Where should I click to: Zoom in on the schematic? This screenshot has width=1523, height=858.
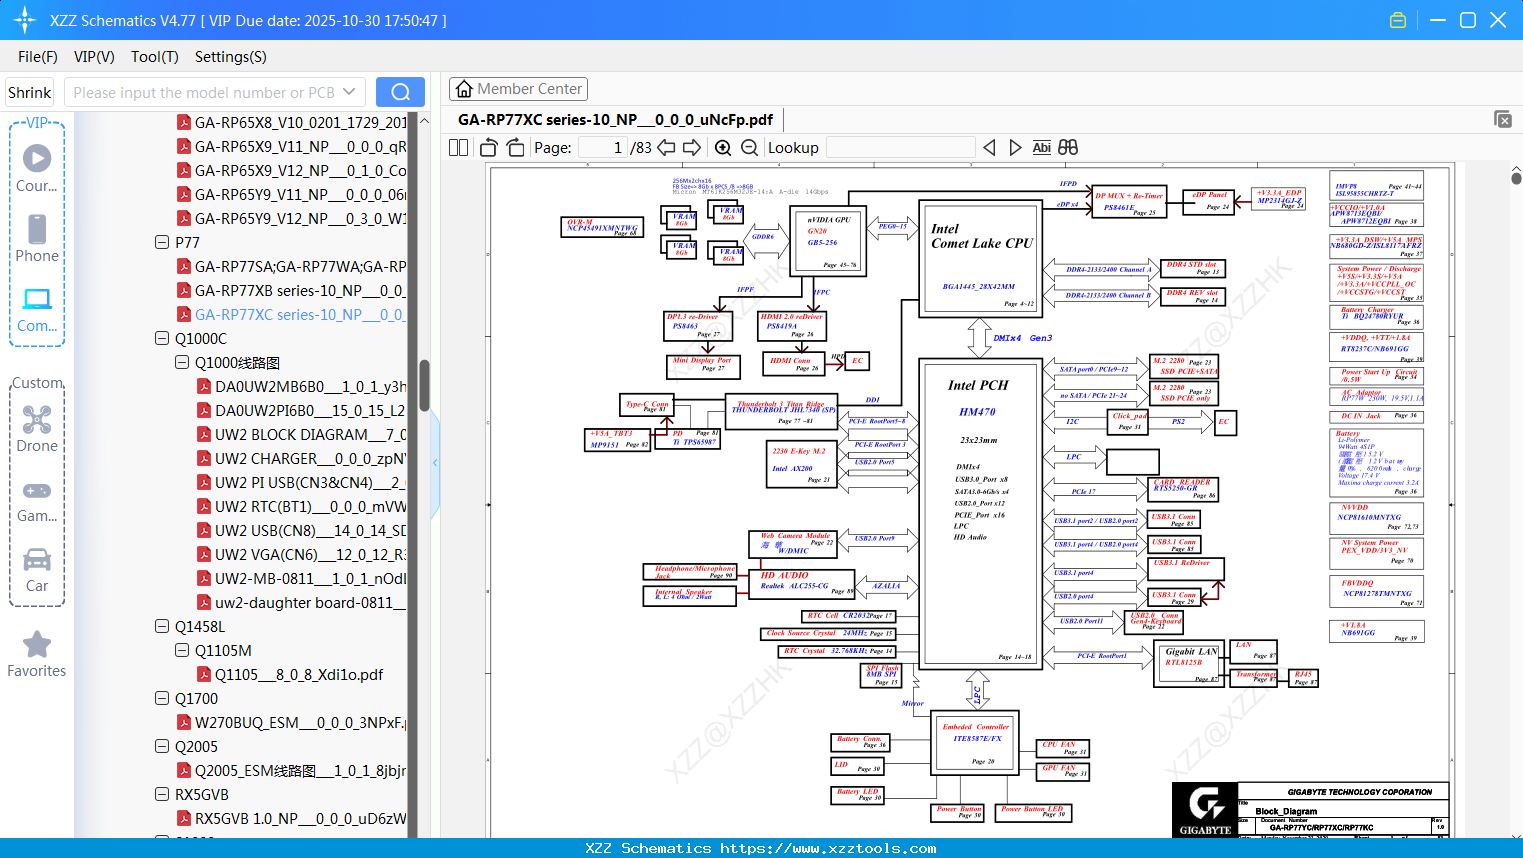(723, 148)
